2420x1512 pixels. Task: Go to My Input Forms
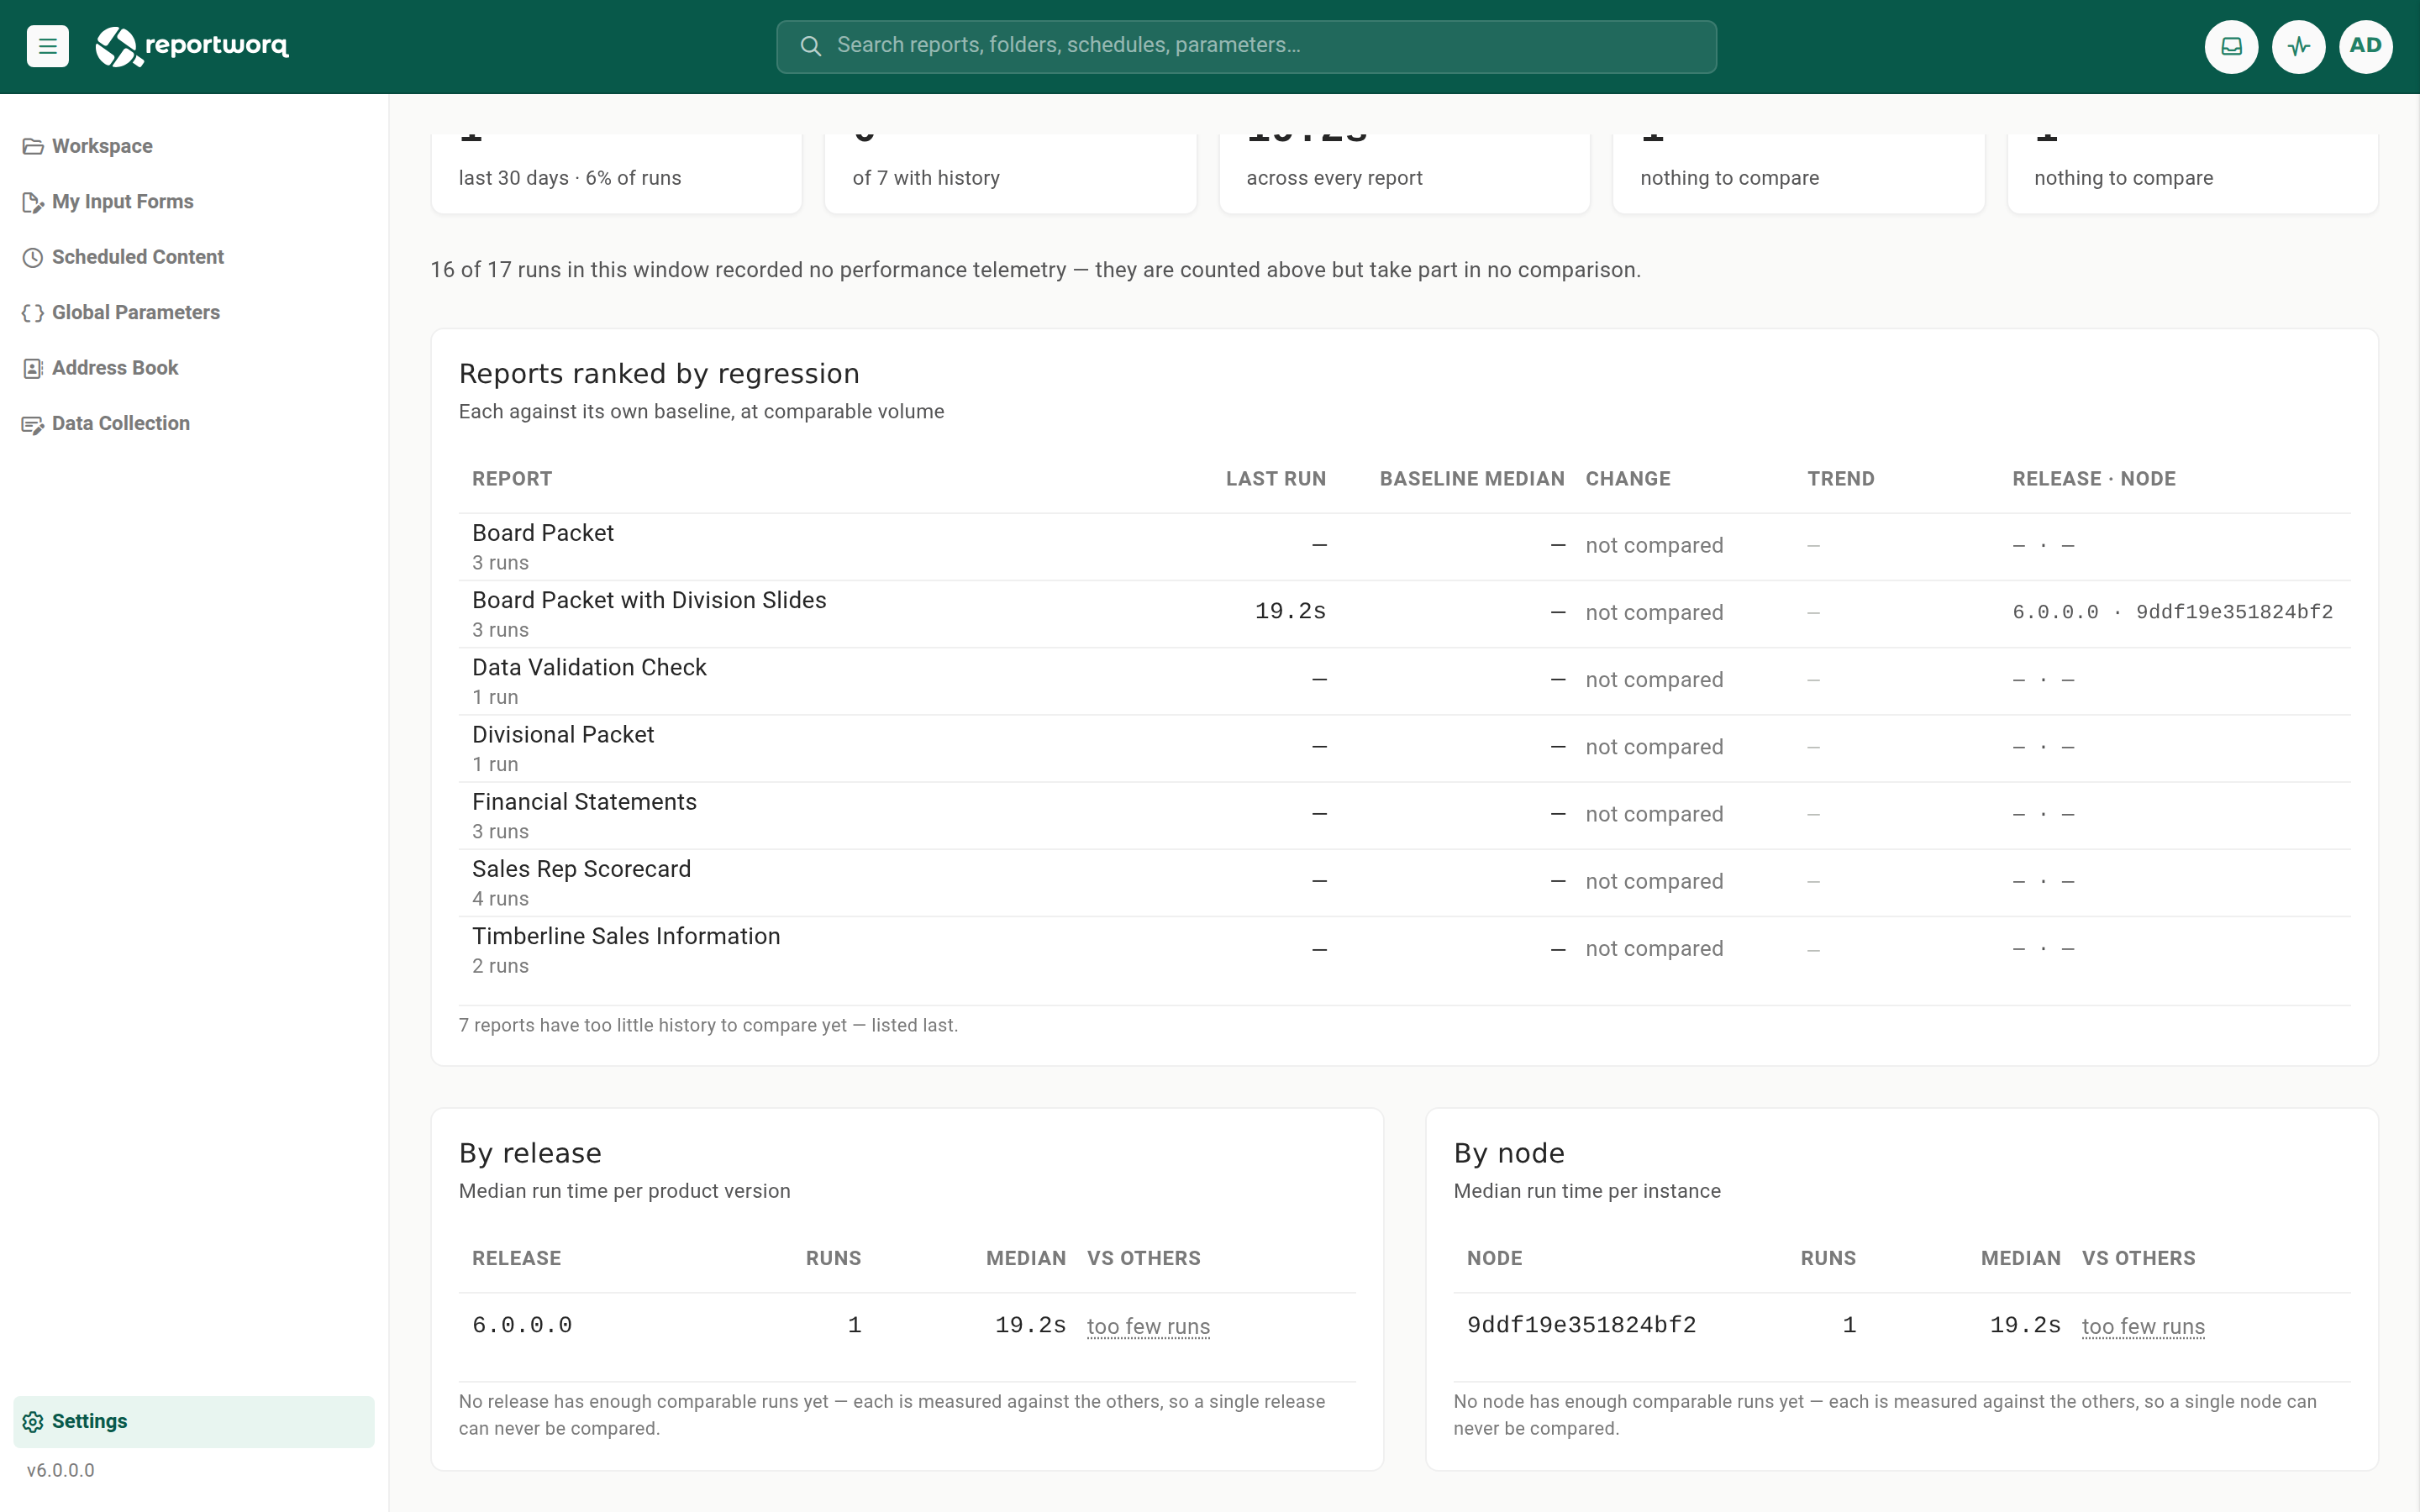[x=194, y=202]
